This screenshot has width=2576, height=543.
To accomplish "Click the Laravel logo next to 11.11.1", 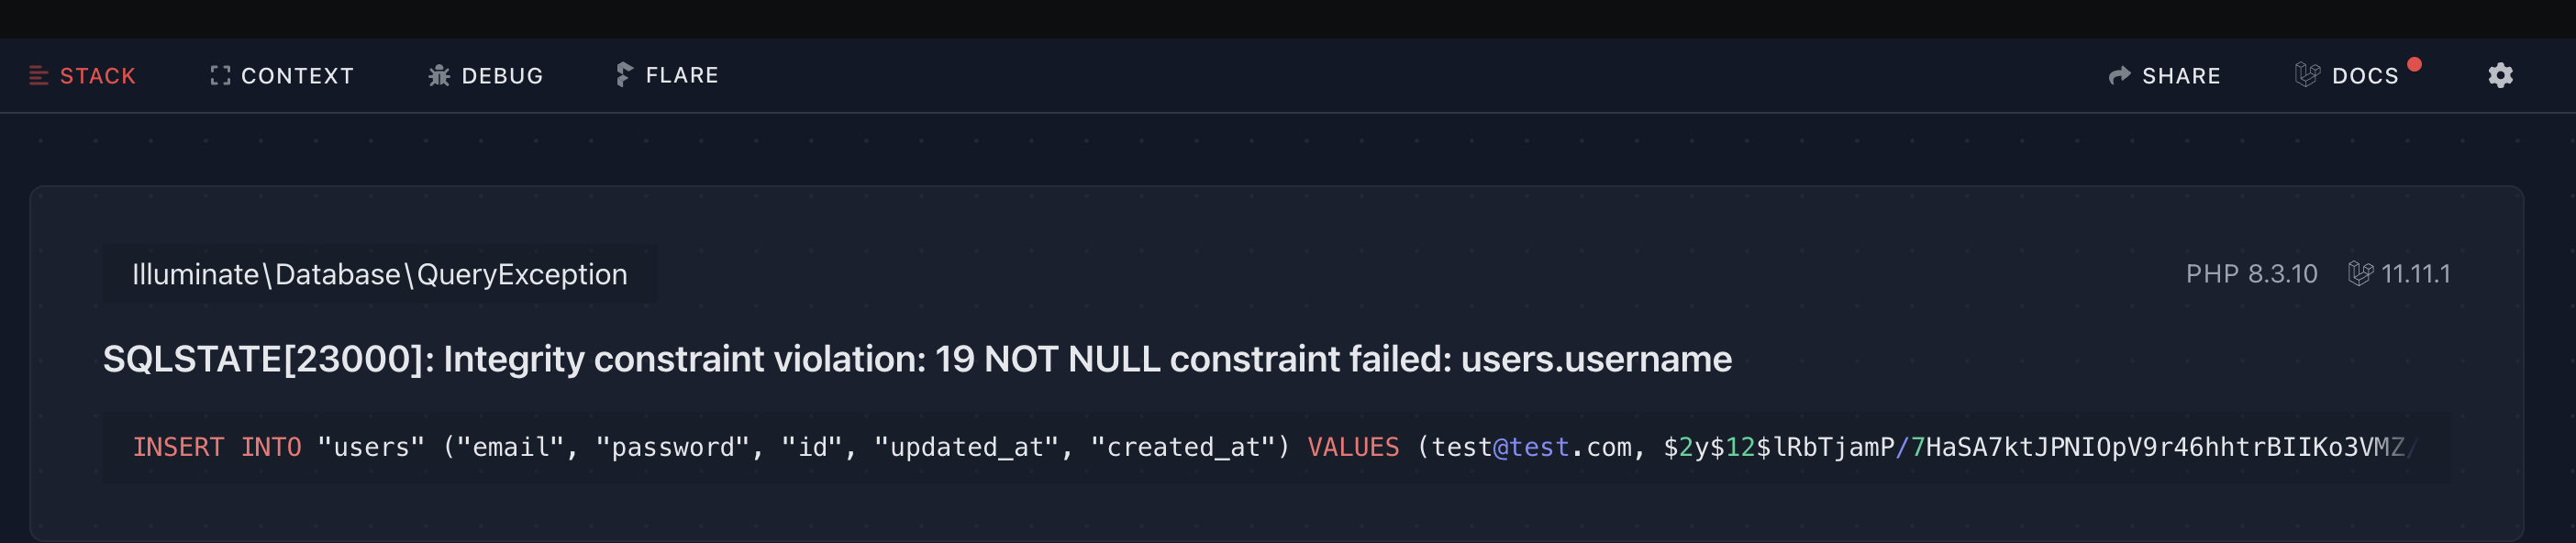I will pyautogui.click(x=2360, y=274).
